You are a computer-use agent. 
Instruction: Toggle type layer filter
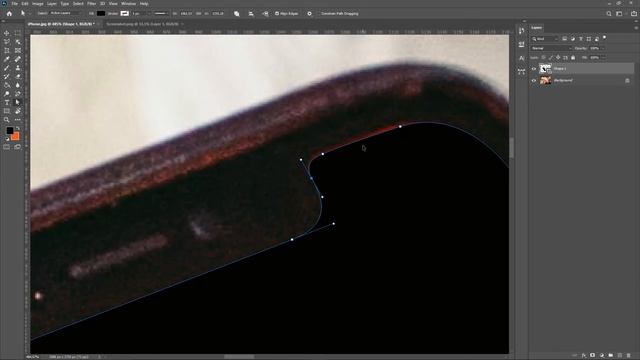(581, 39)
